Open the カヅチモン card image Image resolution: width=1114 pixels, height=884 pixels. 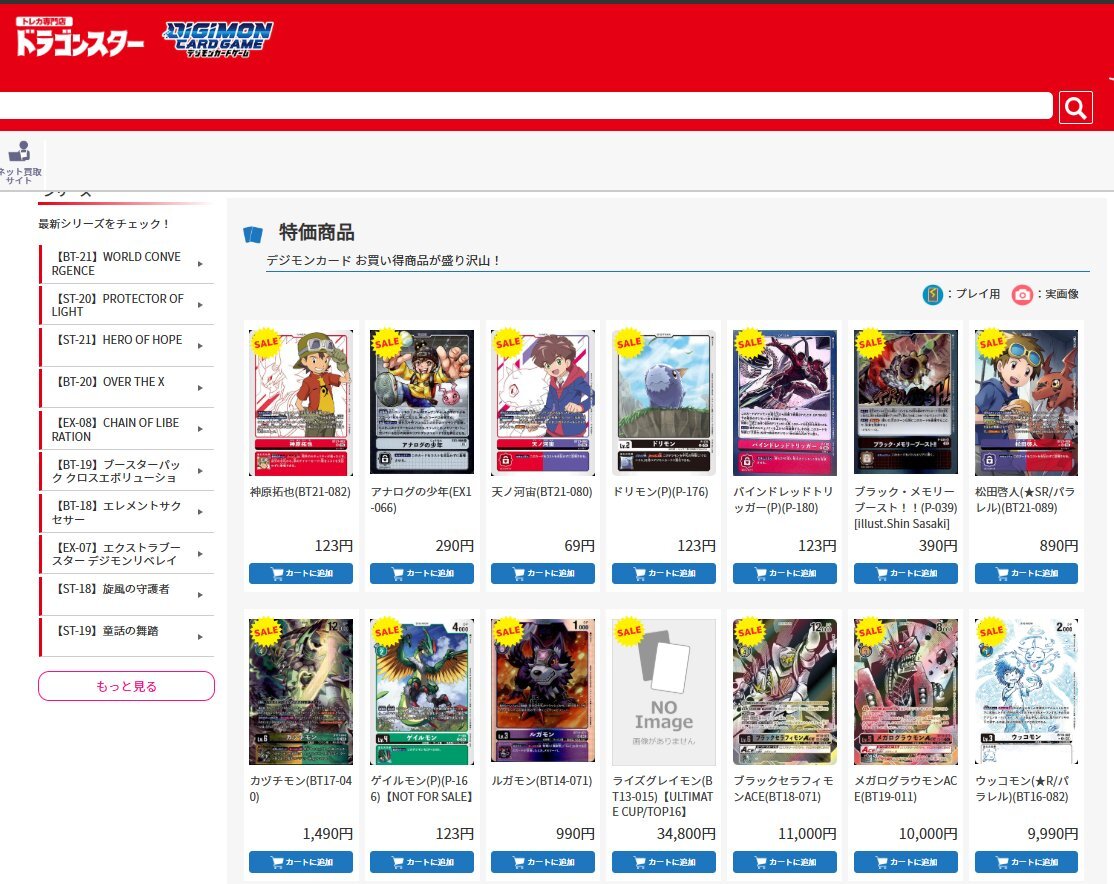pyautogui.click(x=301, y=691)
